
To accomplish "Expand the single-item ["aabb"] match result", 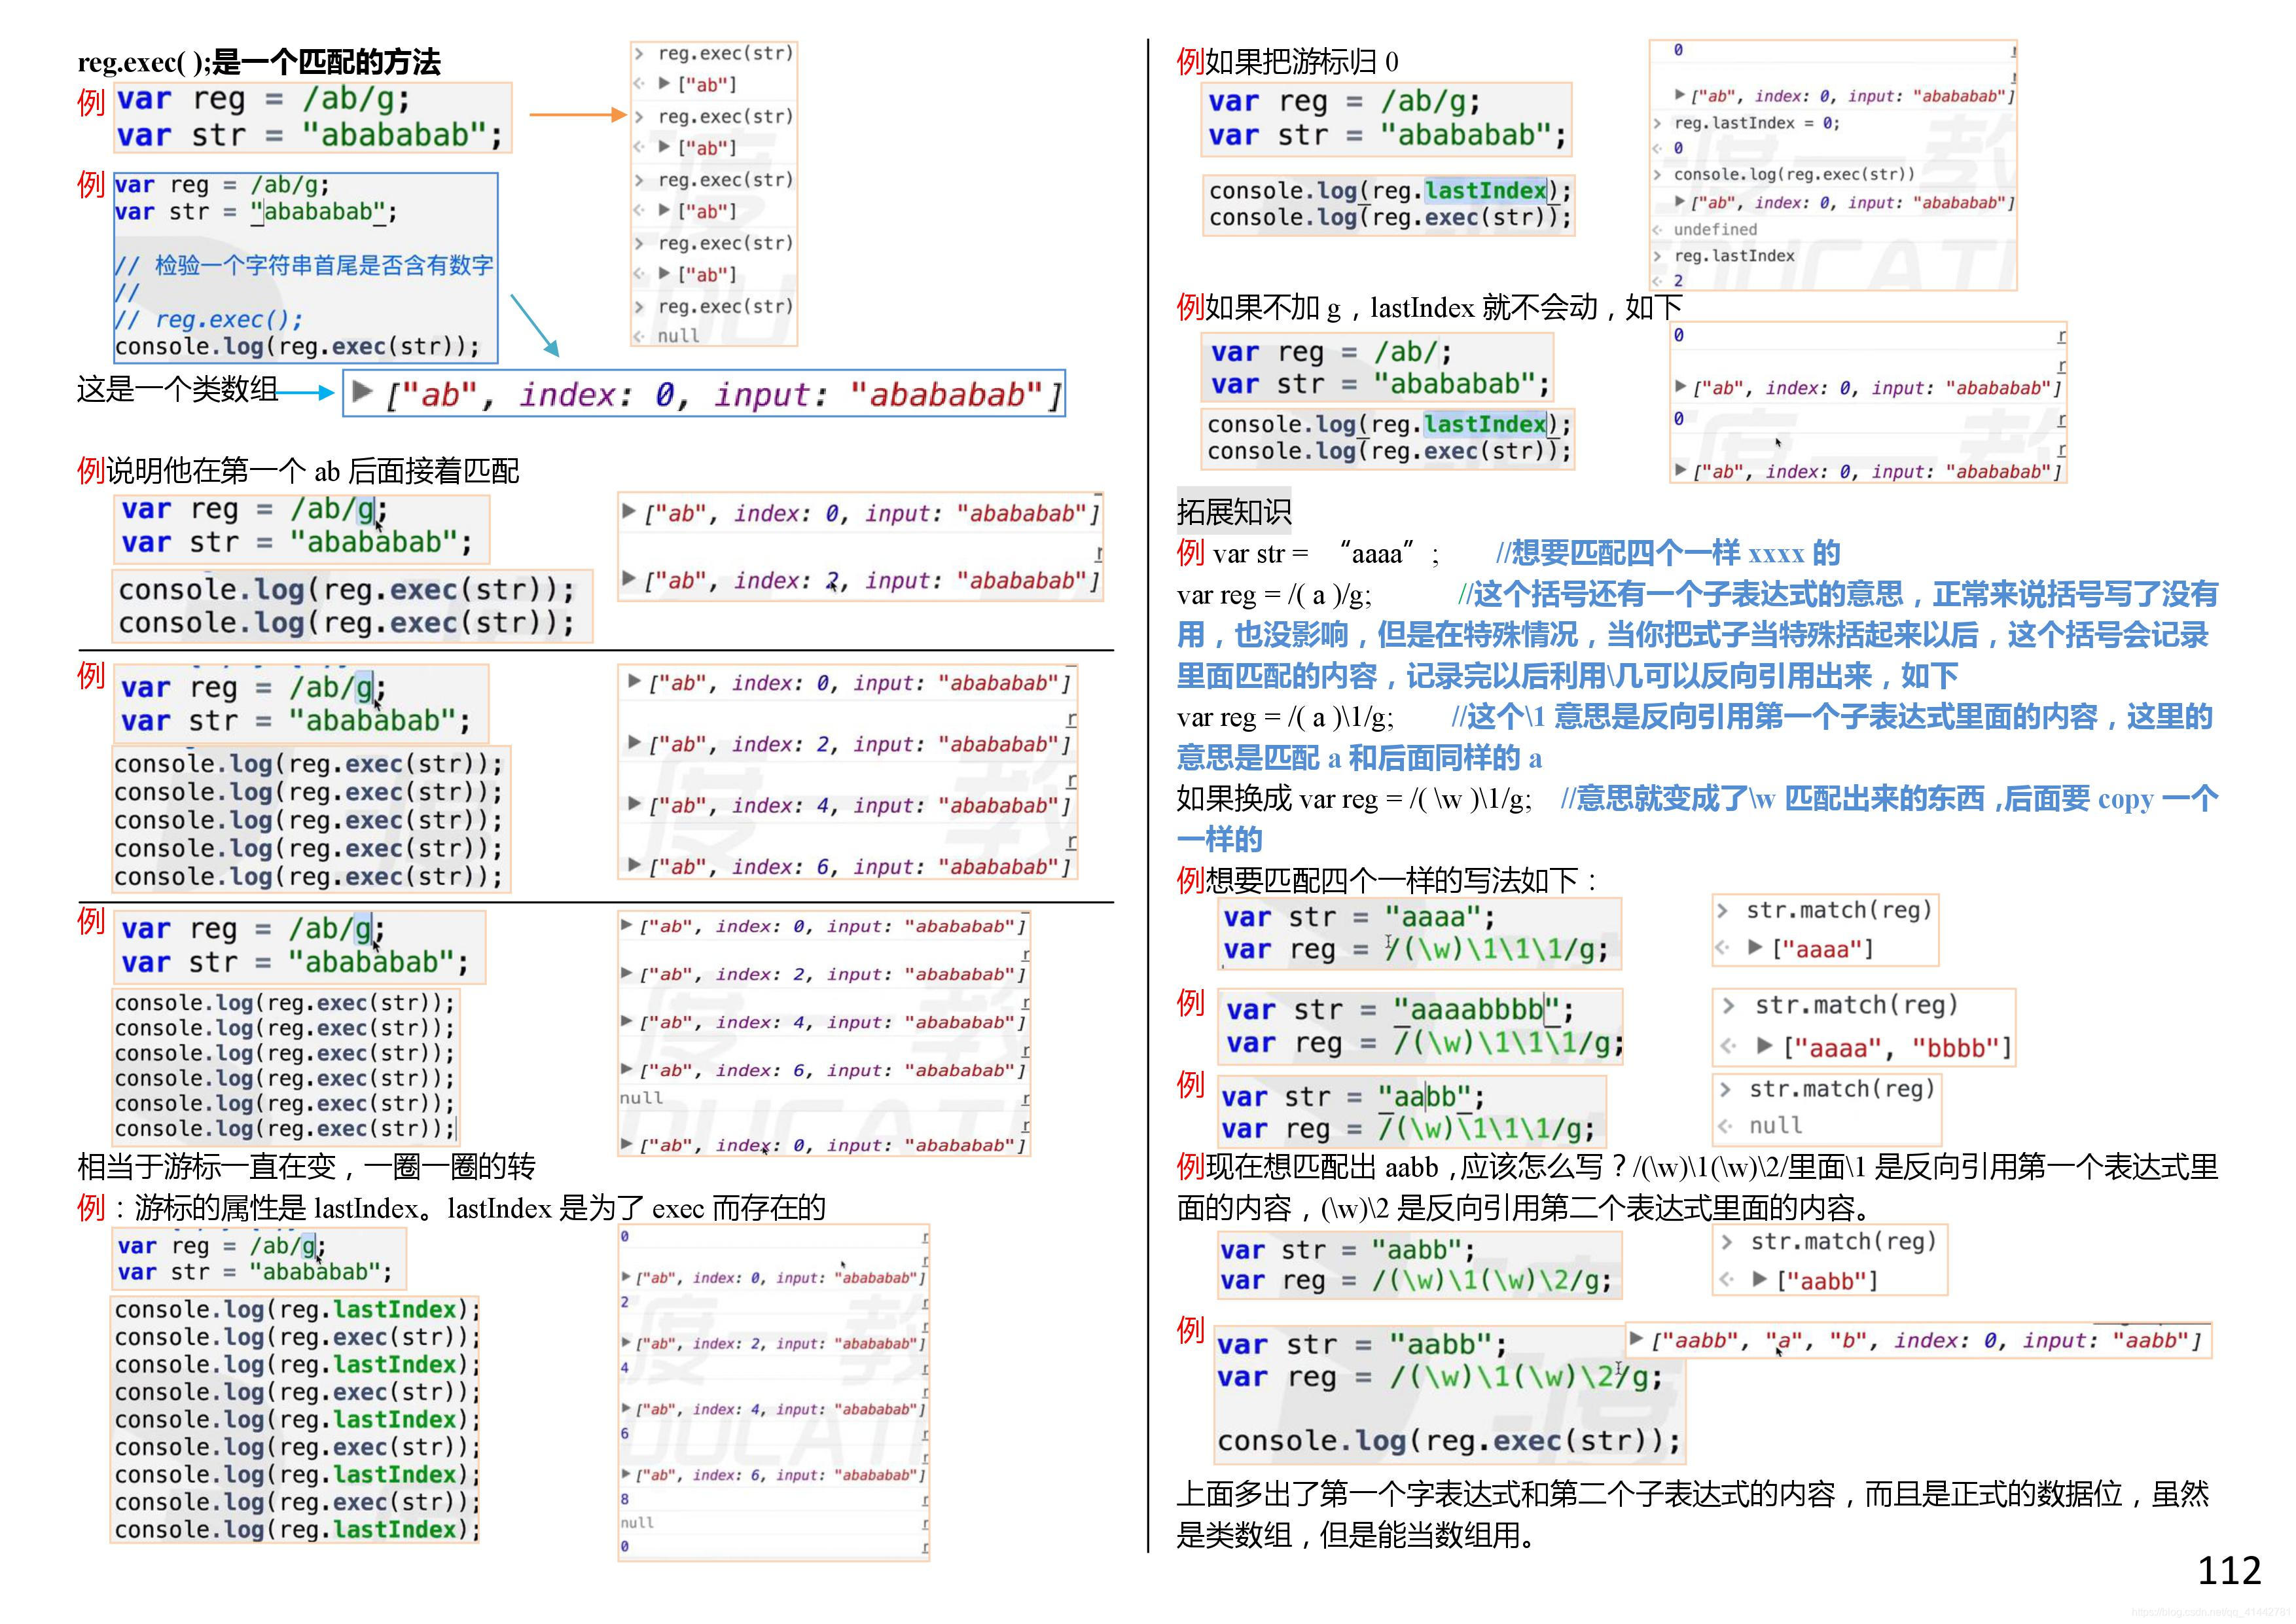I will tap(1761, 1279).
